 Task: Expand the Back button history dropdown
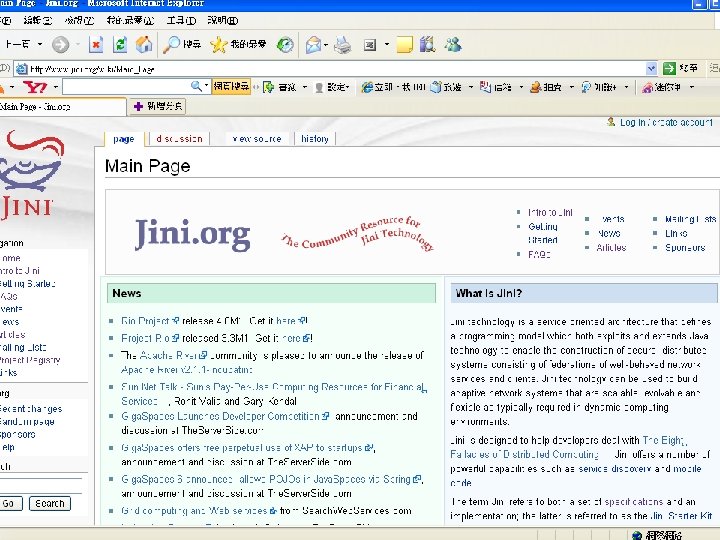tap(40, 45)
